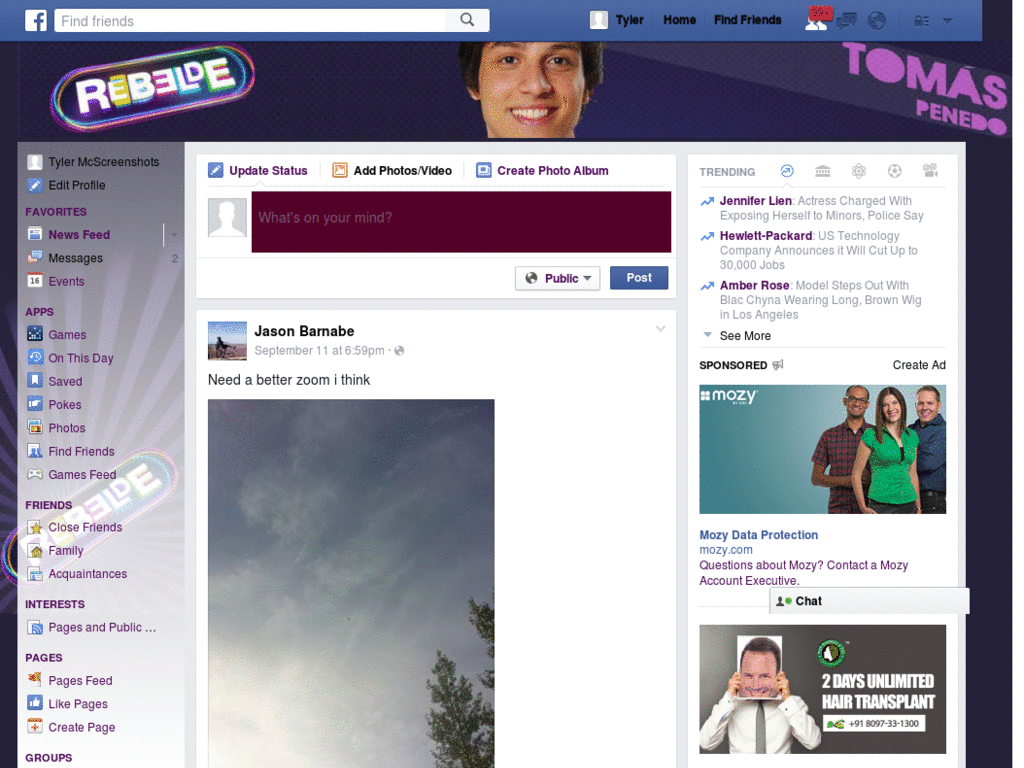Click the Like Pages thumbs icon

(x=35, y=703)
